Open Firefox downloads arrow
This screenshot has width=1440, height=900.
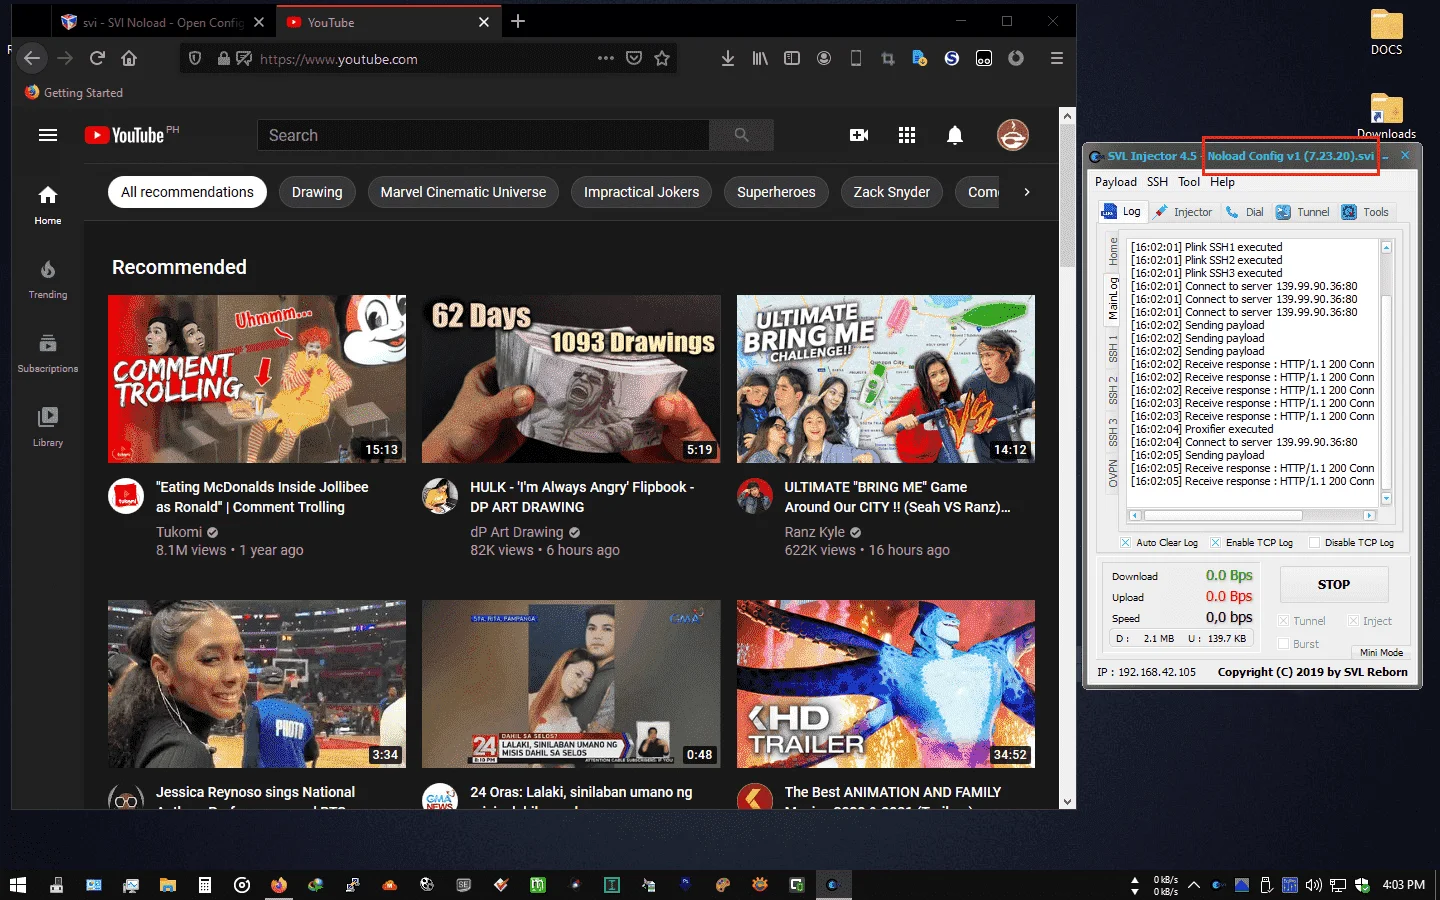[x=728, y=58]
